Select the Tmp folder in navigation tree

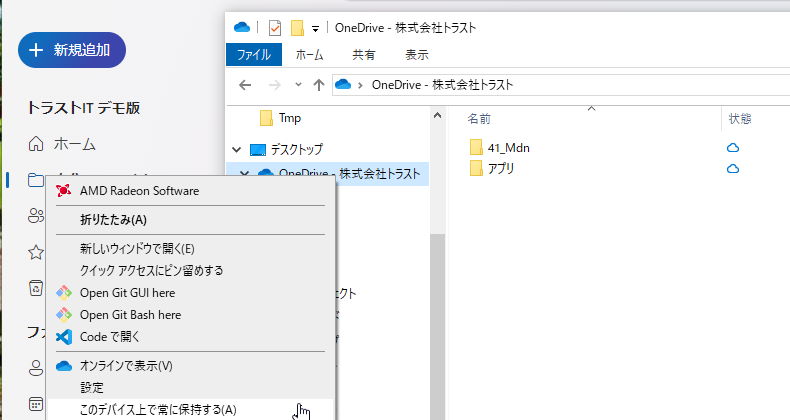pos(289,118)
